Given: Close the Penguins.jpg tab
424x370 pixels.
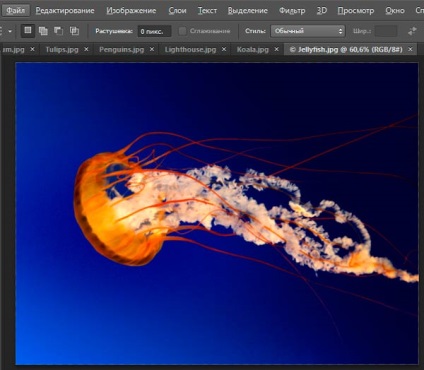Looking at the screenshot, I should pyautogui.click(x=152, y=49).
